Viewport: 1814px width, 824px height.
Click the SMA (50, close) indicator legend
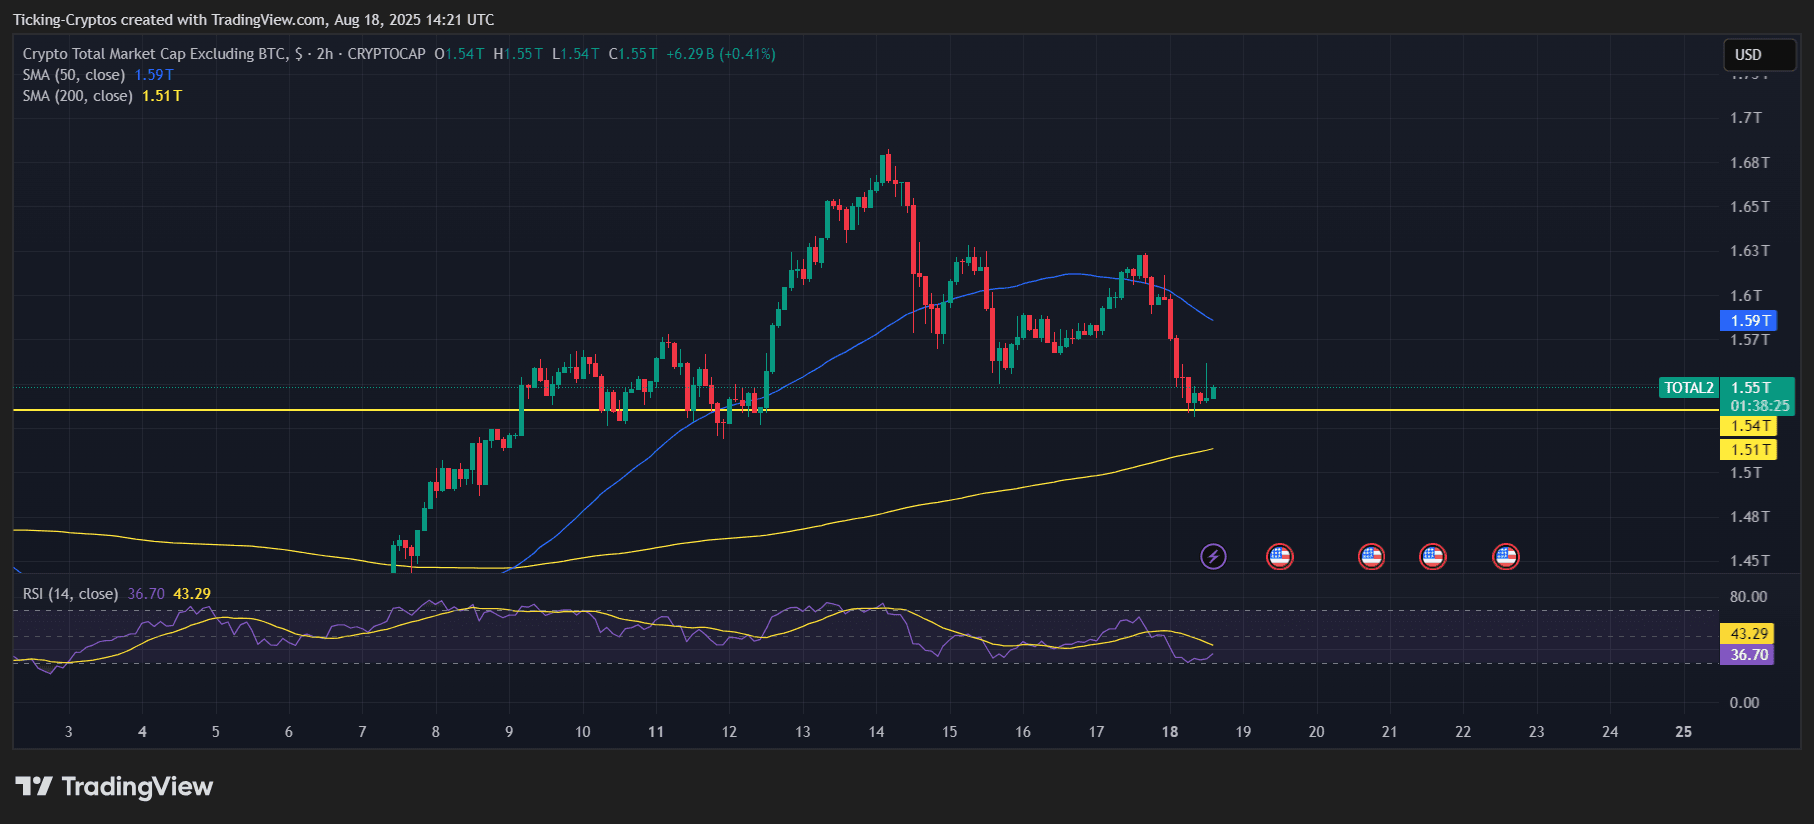tap(74, 75)
